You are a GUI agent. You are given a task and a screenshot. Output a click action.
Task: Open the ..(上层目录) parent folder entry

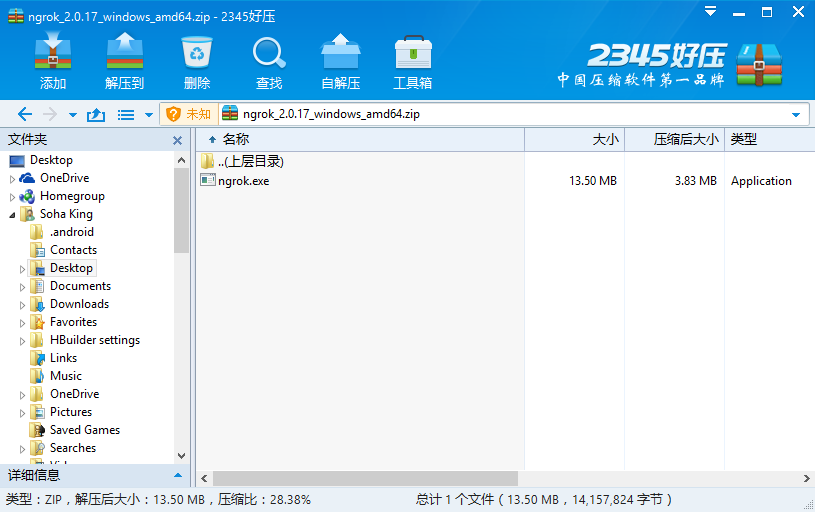[x=242, y=161]
